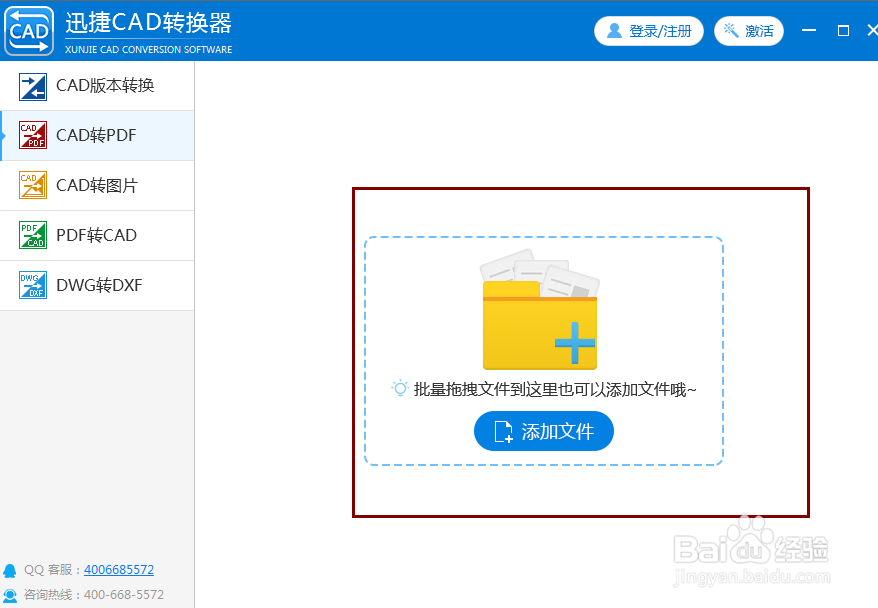Image resolution: width=878 pixels, height=608 pixels.
Task: Click the hotline headset icon
Action: pyautogui.click(x=10, y=595)
